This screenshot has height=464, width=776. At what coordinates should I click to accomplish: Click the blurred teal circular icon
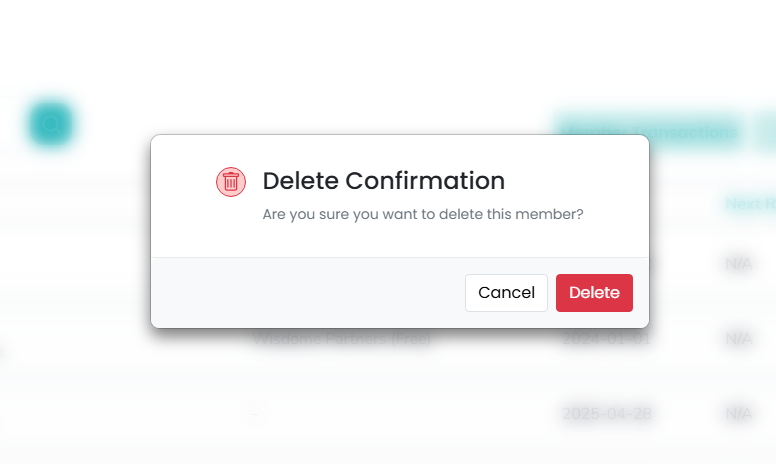pyautogui.click(x=50, y=124)
